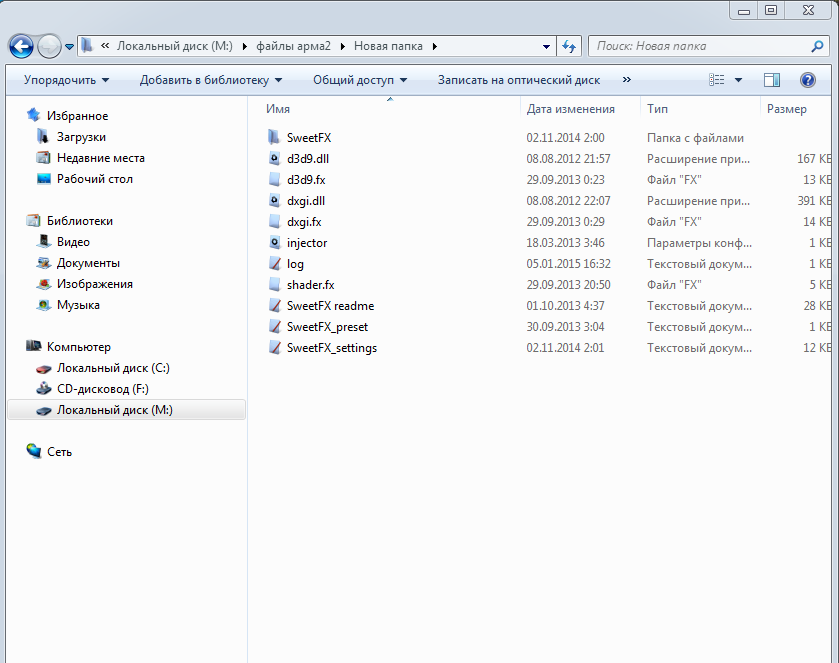
Task: Click 28 КБ size of SweetFX readme
Action: click(817, 306)
